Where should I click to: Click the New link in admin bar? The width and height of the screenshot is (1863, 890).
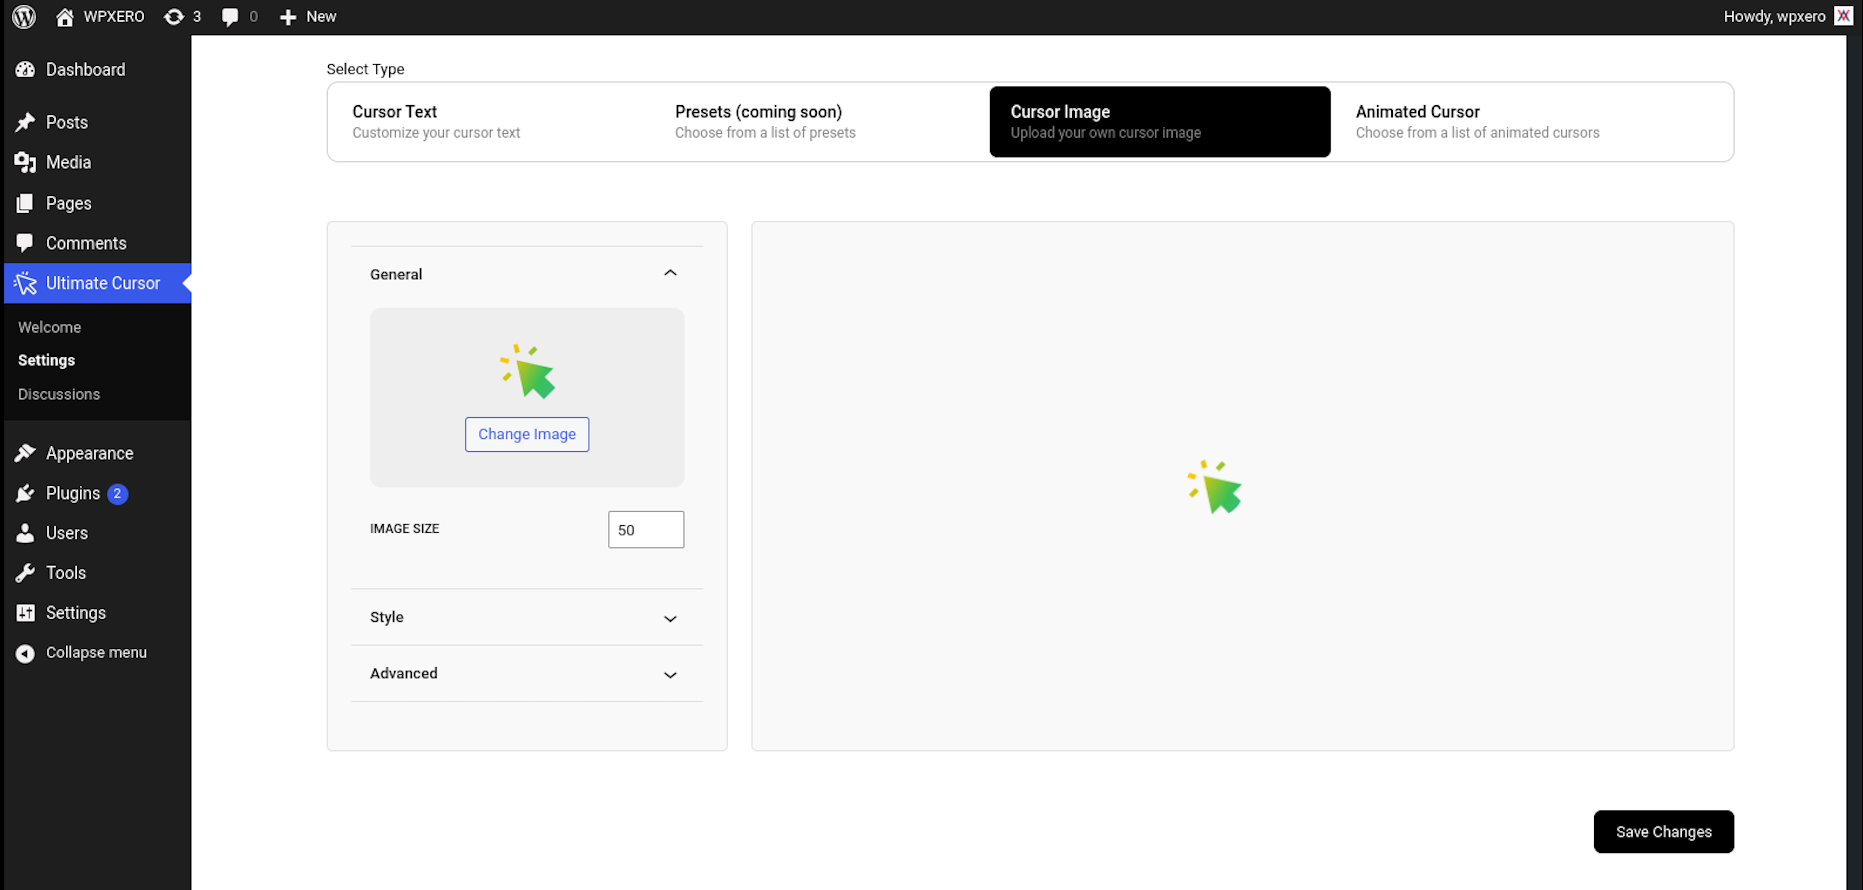pos(321,17)
